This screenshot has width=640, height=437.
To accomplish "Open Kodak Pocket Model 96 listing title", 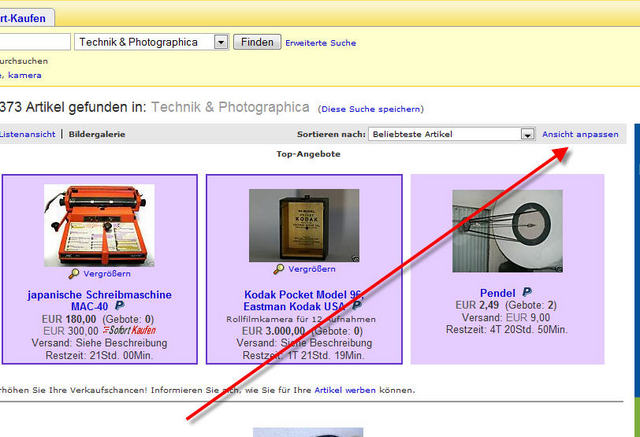I will coord(303,300).
